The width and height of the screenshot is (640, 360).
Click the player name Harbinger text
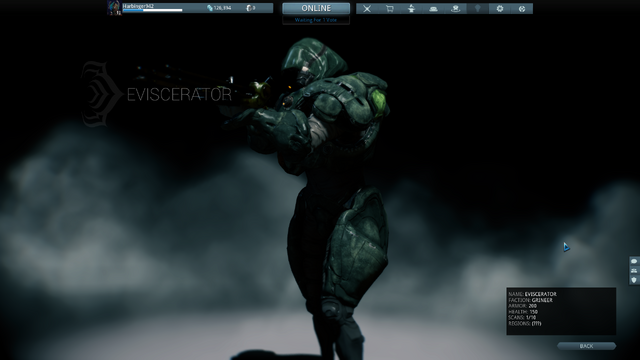click(138, 6)
